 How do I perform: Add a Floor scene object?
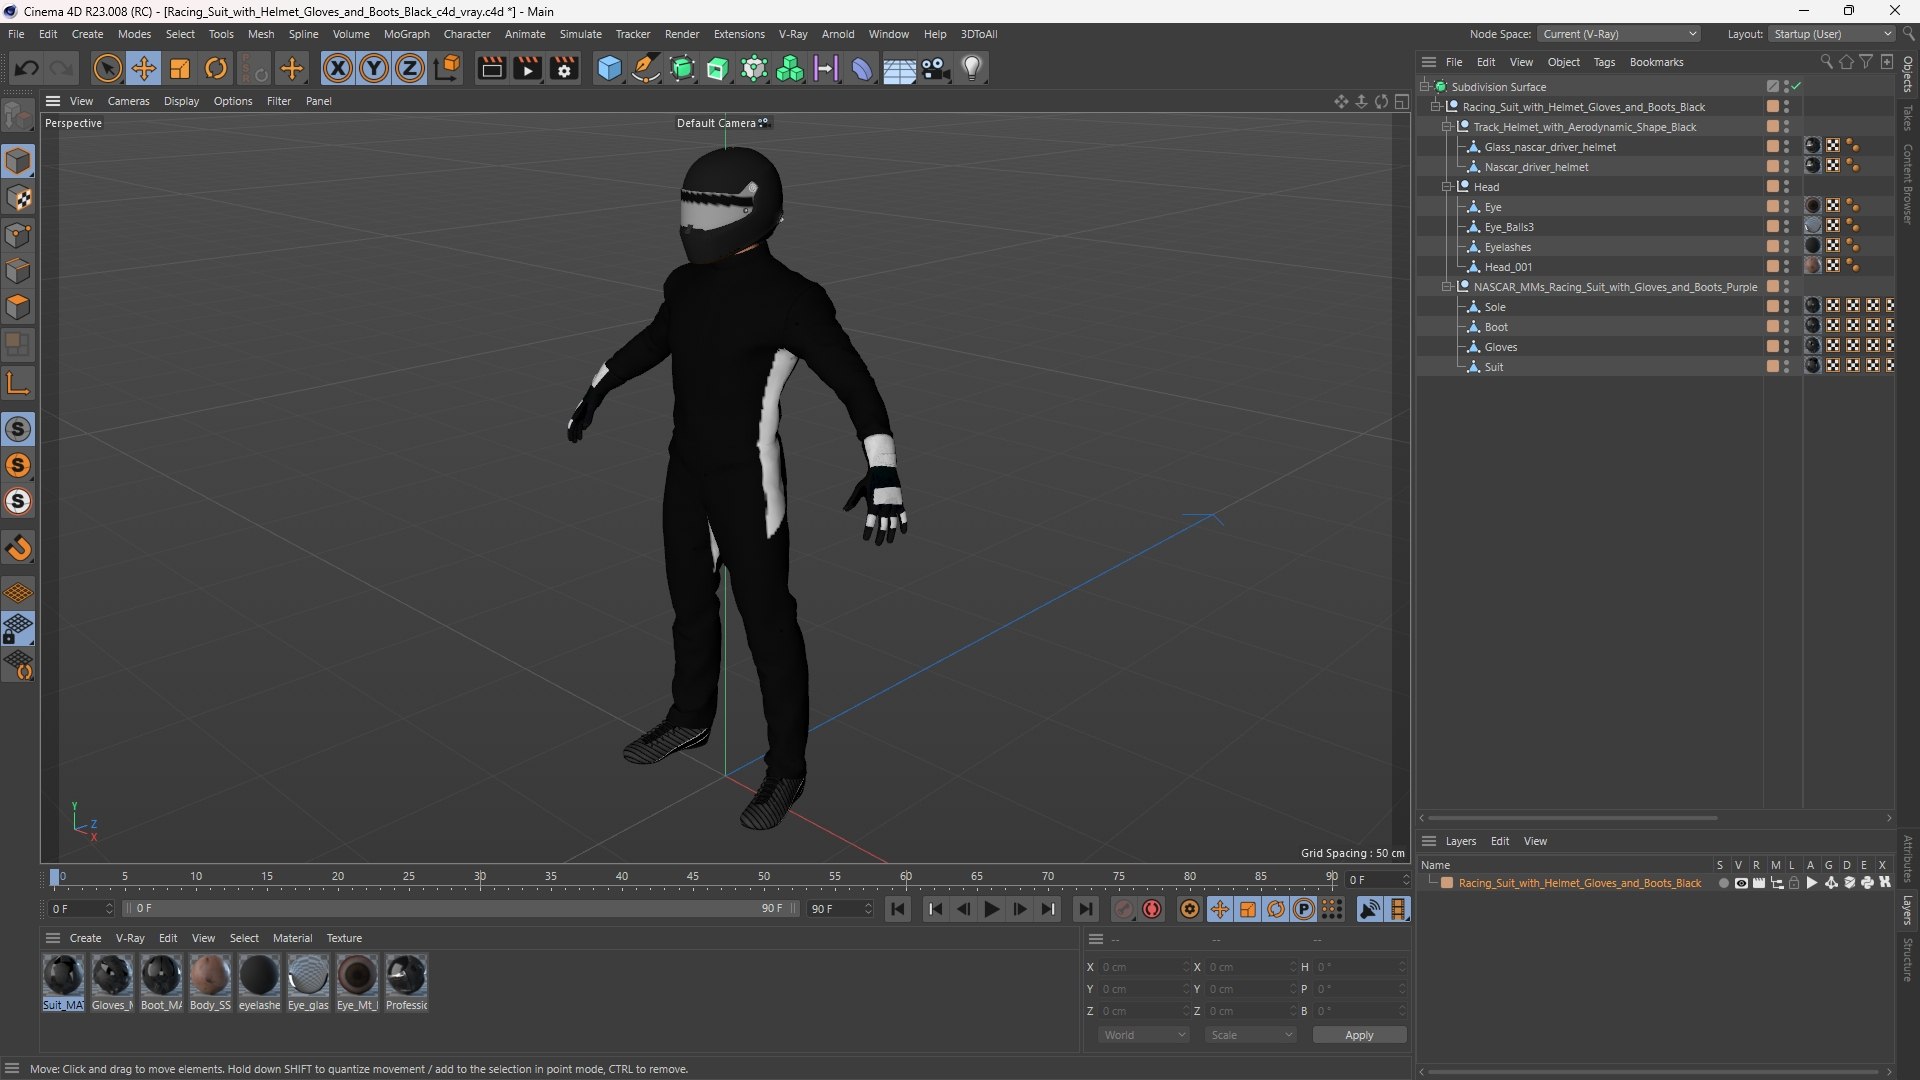pos(899,68)
